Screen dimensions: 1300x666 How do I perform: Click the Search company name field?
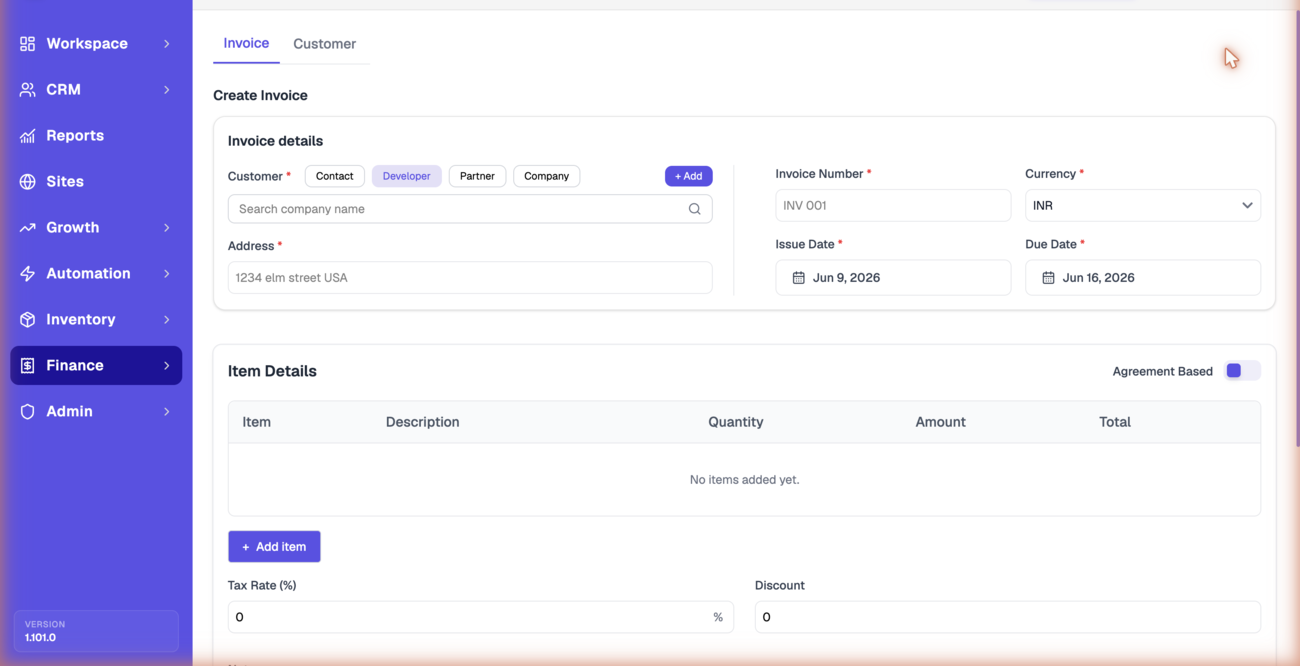point(470,209)
